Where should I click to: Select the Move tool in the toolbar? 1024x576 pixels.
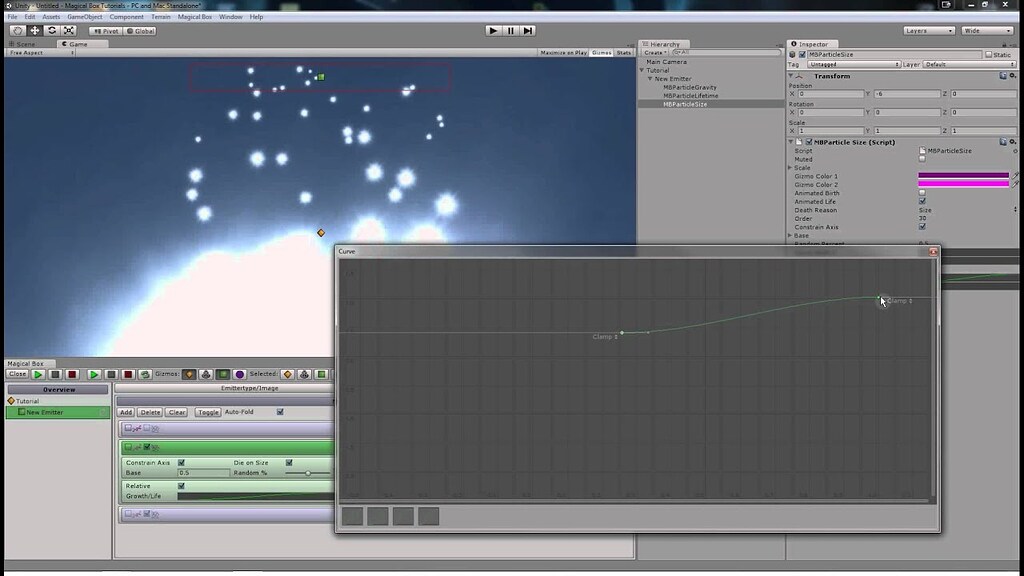pyautogui.click(x=35, y=30)
